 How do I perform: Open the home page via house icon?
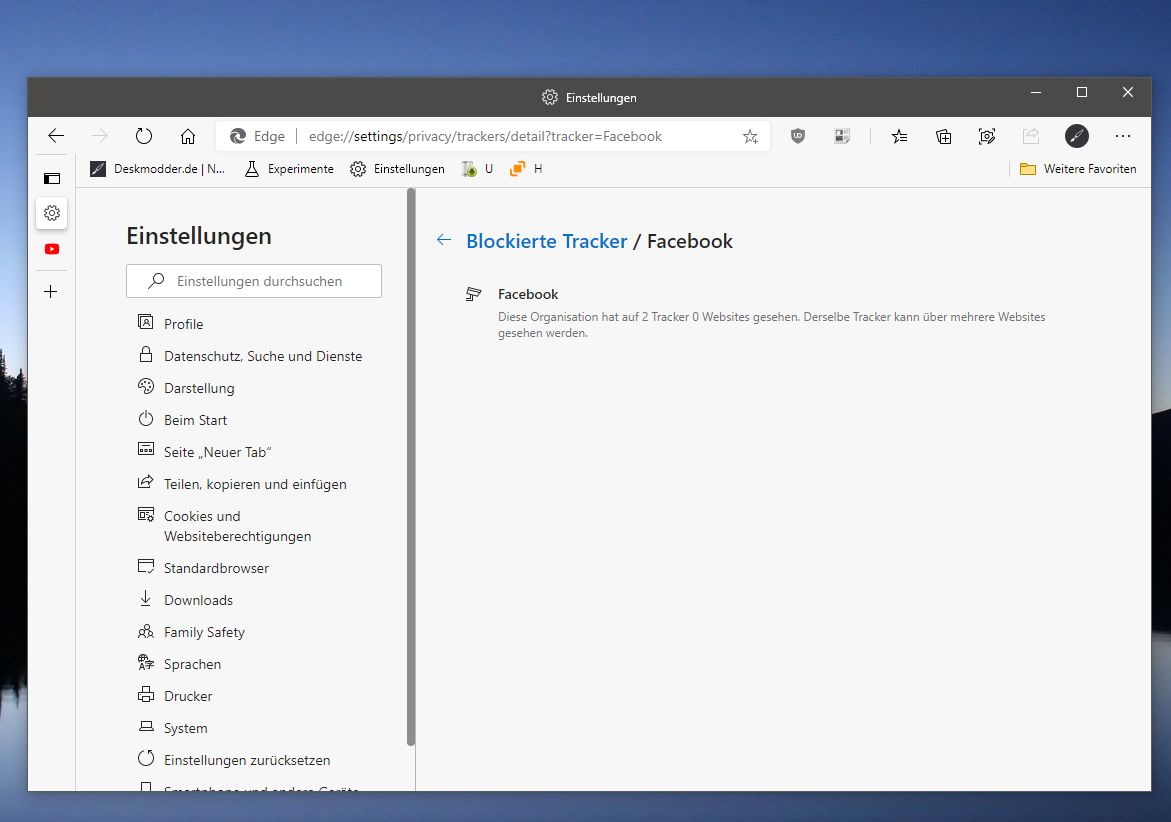pyautogui.click(x=187, y=136)
